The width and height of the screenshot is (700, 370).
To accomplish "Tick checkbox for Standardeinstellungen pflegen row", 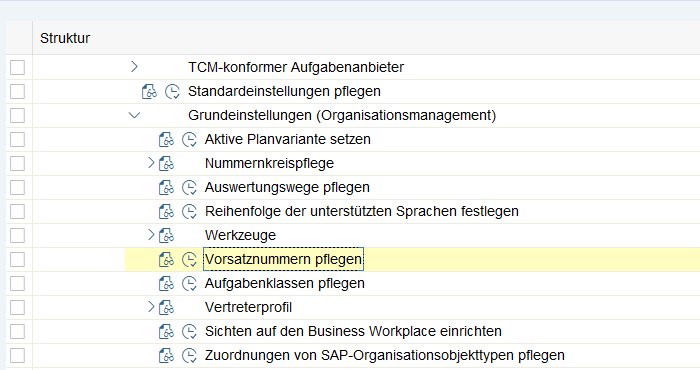I will tap(17, 91).
